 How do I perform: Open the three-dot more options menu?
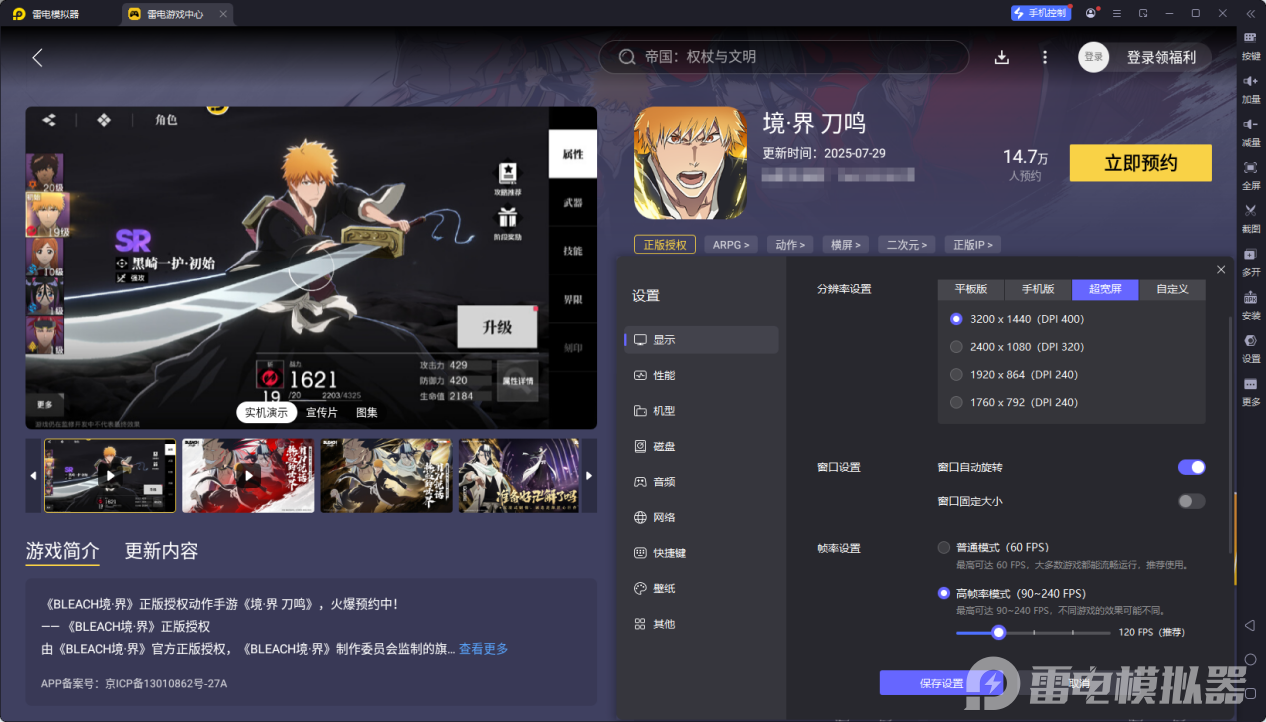(x=1045, y=57)
